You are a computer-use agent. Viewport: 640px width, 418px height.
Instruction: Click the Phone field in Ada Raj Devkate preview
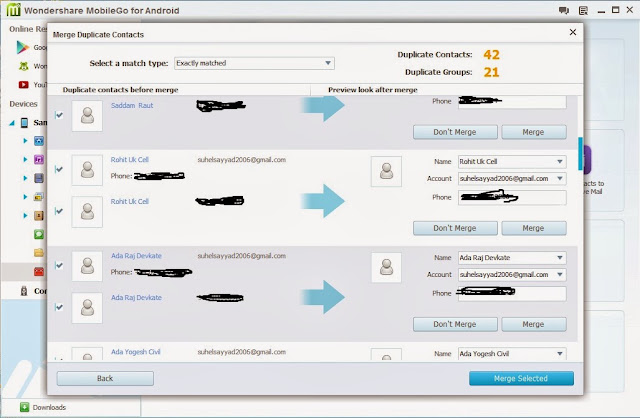tap(512, 293)
